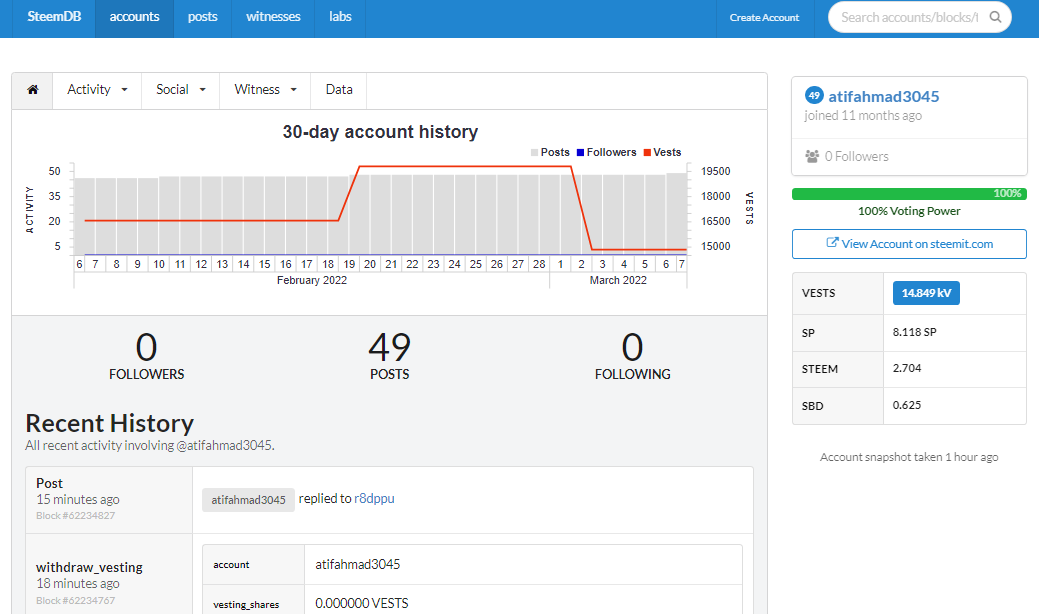The height and width of the screenshot is (614, 1039).
Task: Click the Recent History heading
Action: tap(109, 423)
